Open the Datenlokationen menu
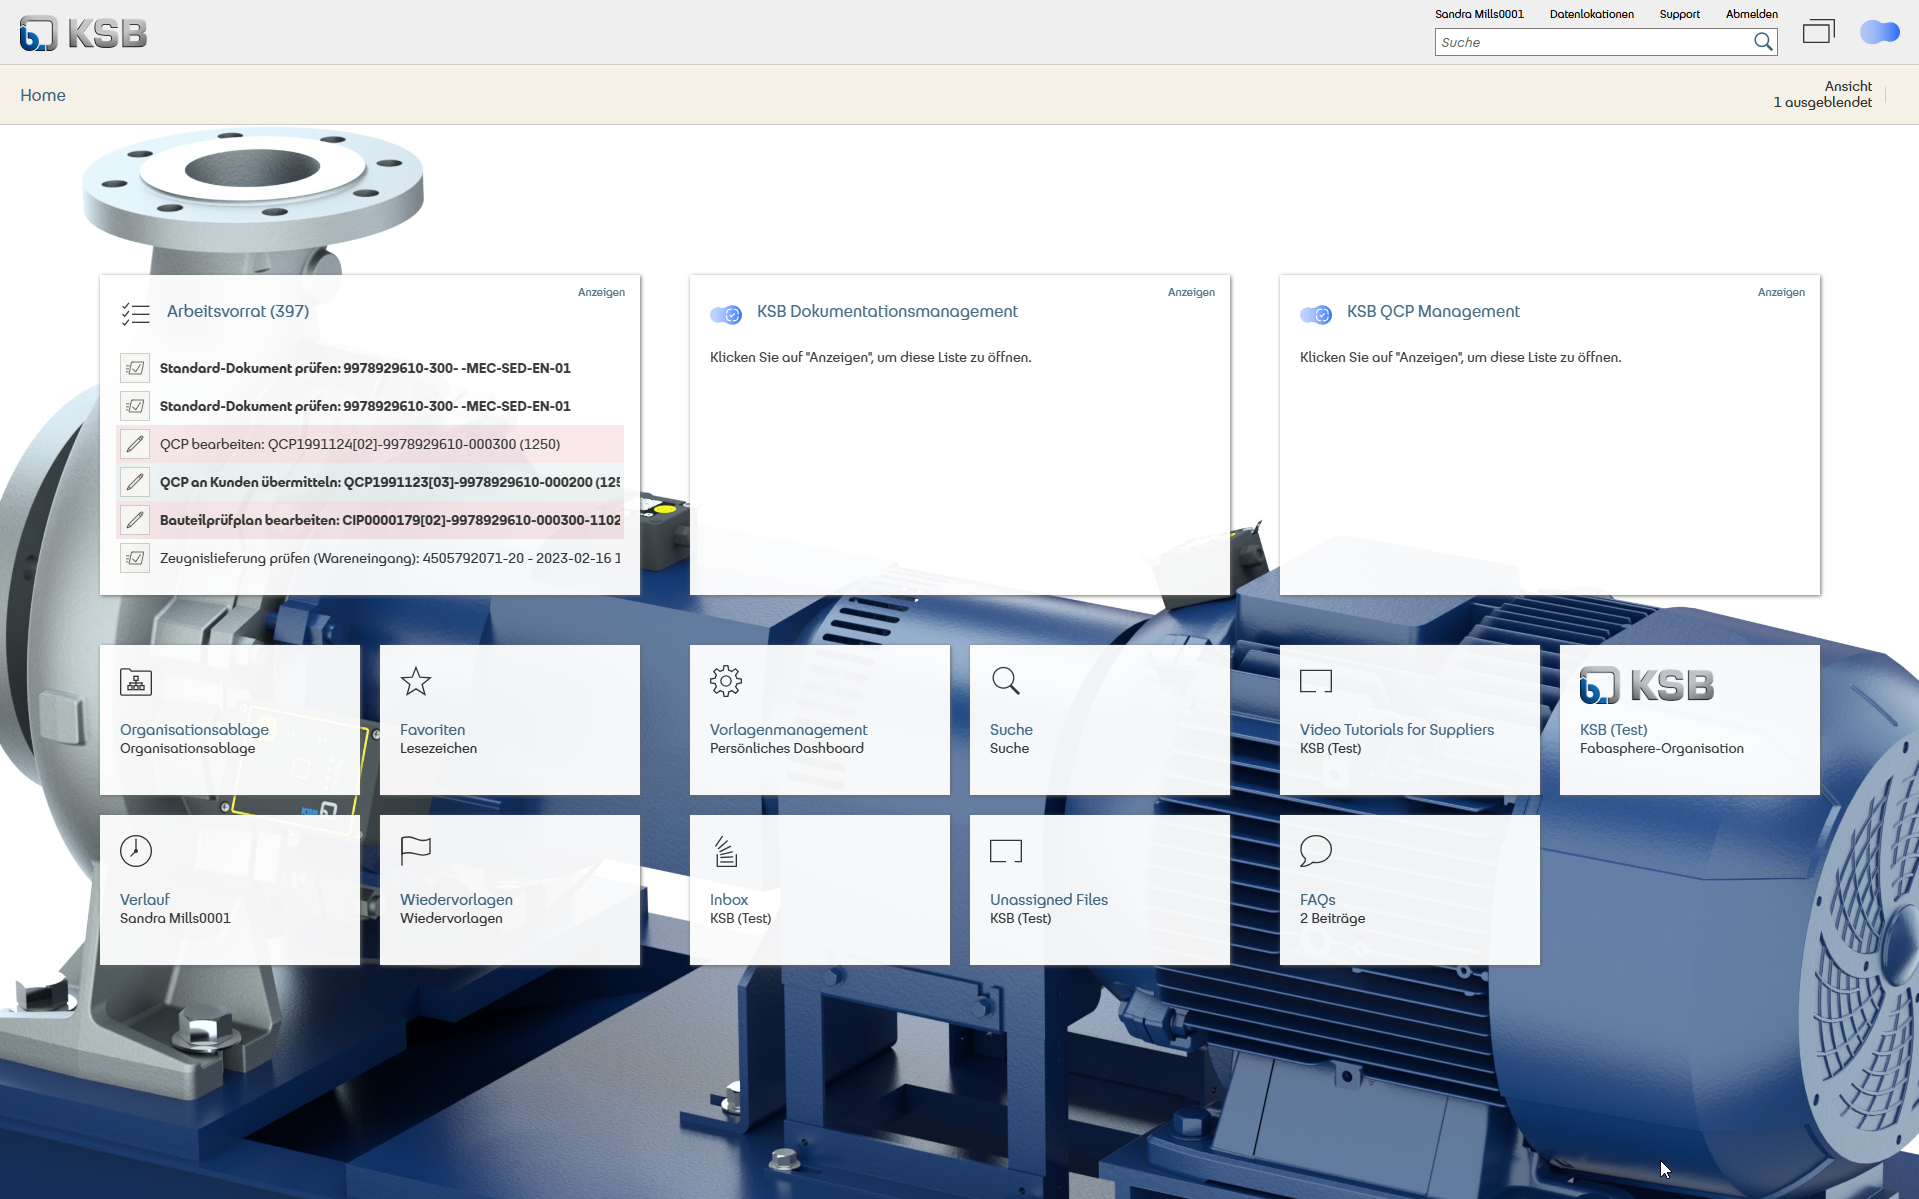Viewport: 1919px width, 1199px height. click(x=1591, y=13)
